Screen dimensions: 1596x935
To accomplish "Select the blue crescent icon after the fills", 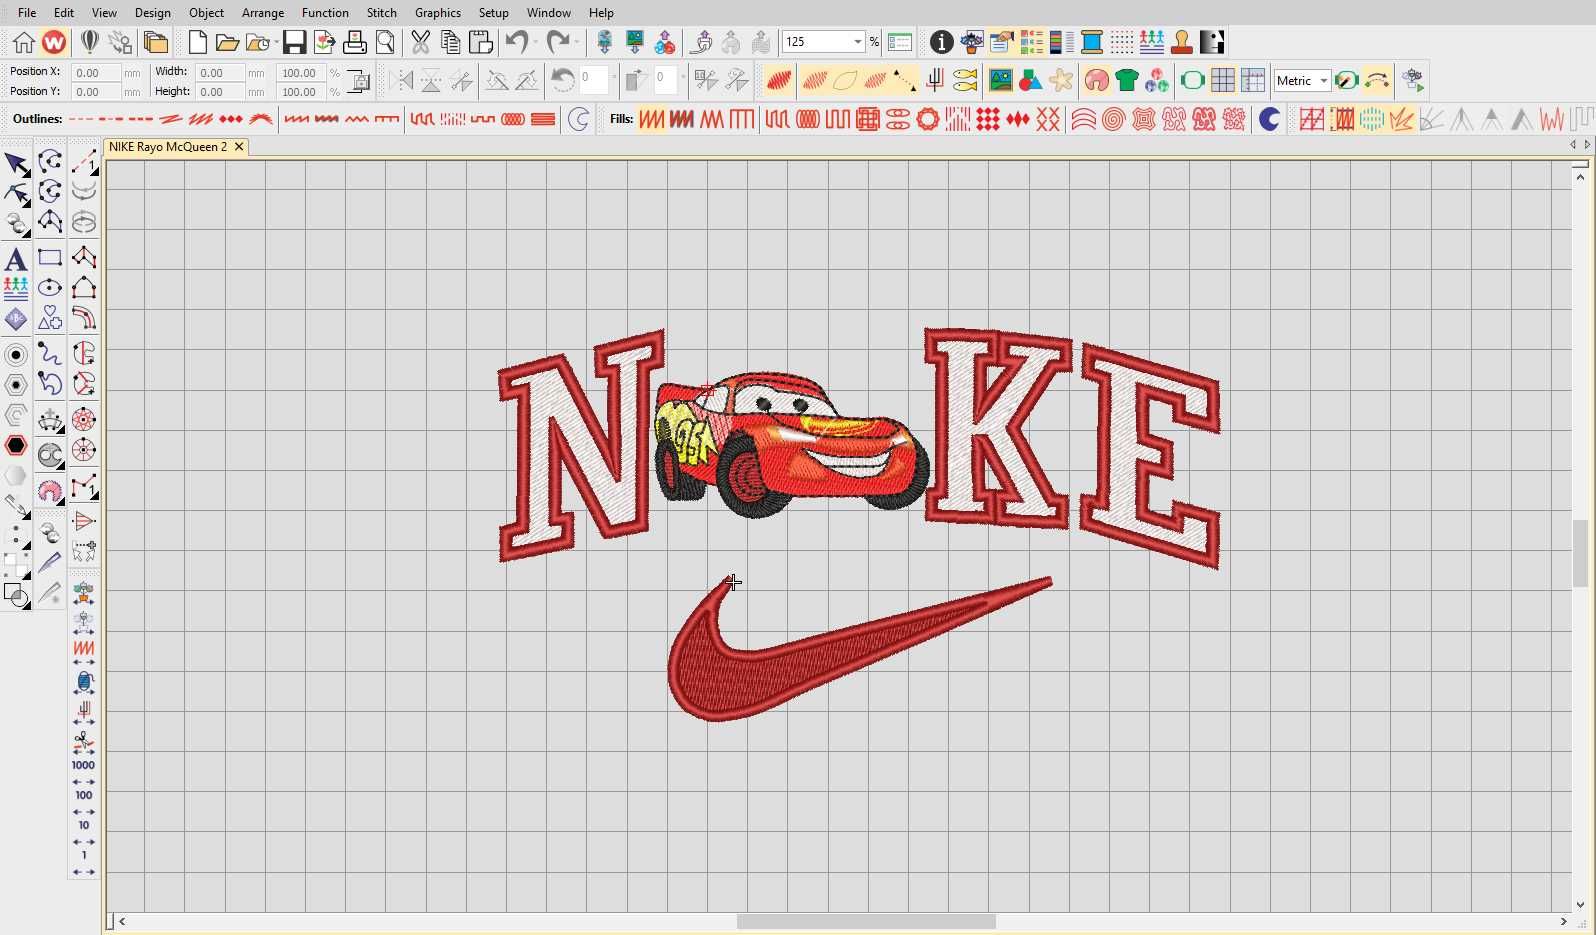I will tap(1269, 119).
